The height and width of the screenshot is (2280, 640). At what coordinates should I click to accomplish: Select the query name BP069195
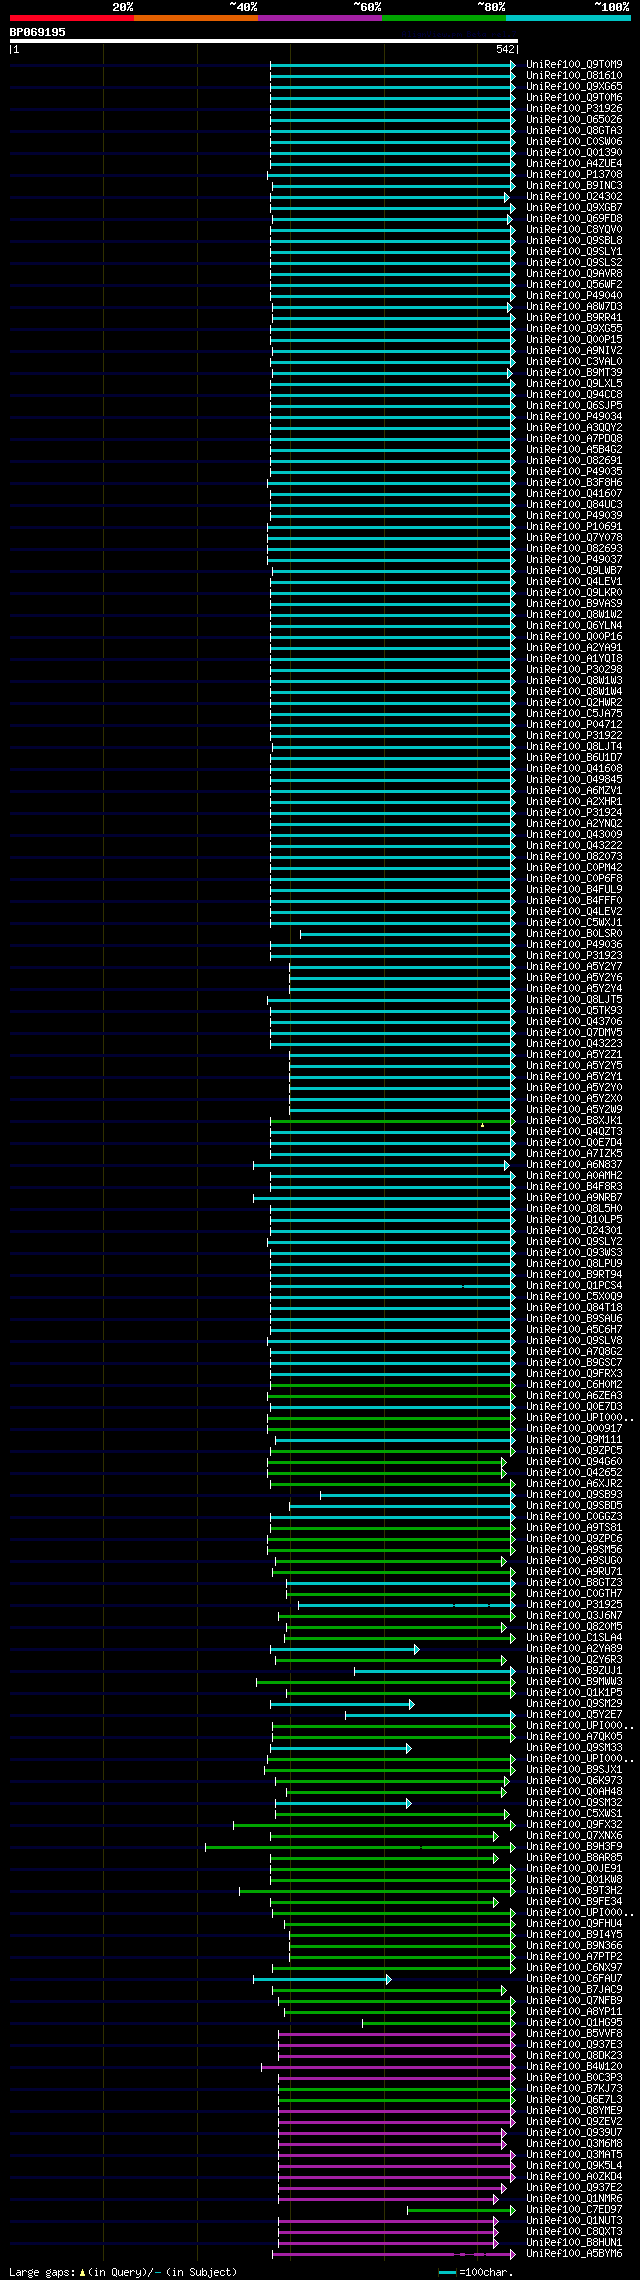pos(38,32)
